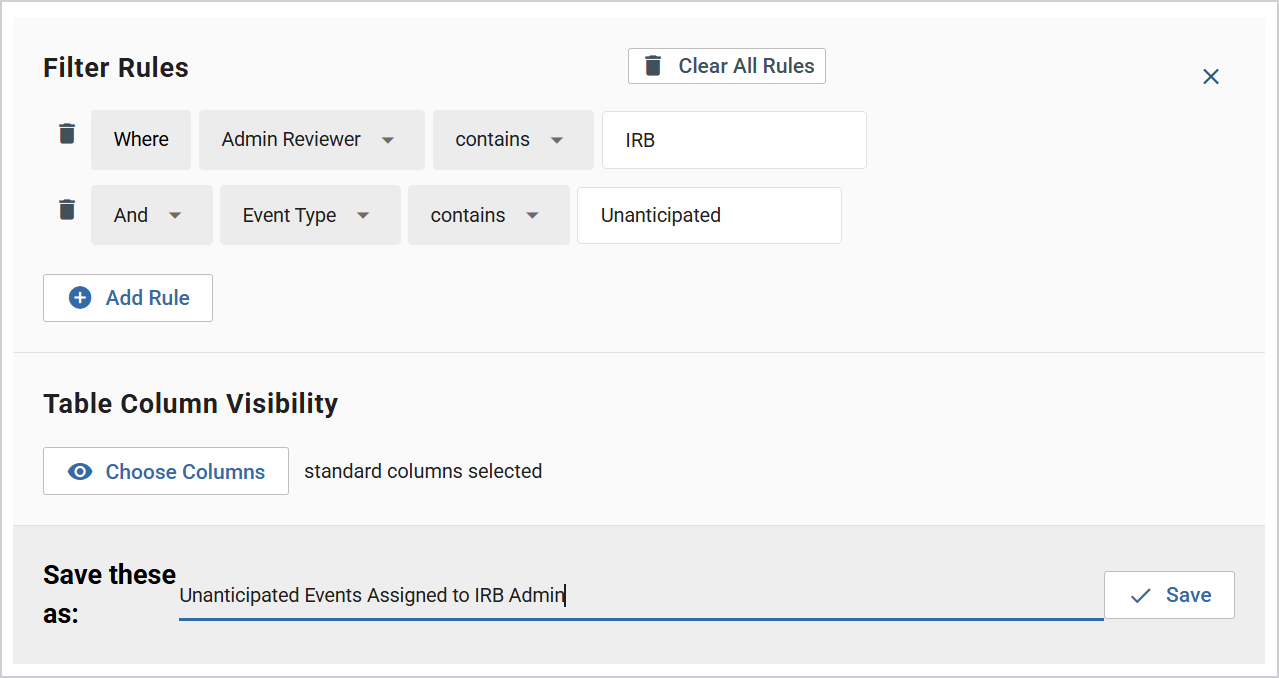This screenshot has width=1279, height=678.
Task: Close the filter panel with X
Action: 1210,77
